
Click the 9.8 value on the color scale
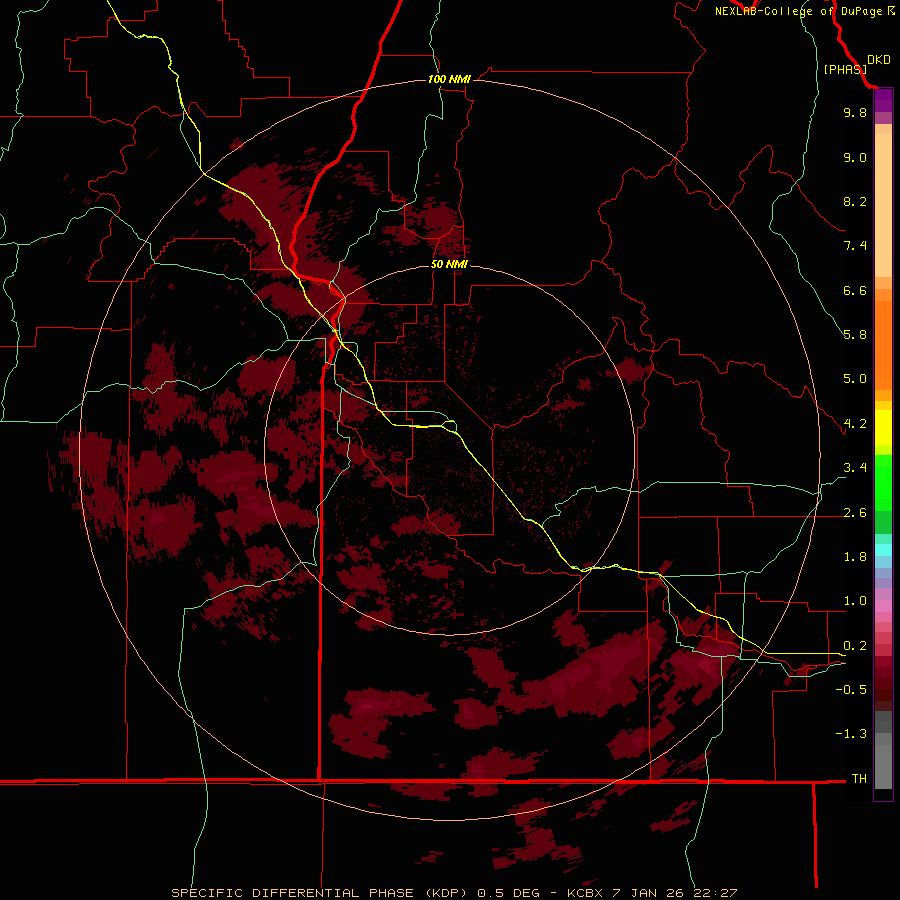pyautogui.click(x=855, y=112)
